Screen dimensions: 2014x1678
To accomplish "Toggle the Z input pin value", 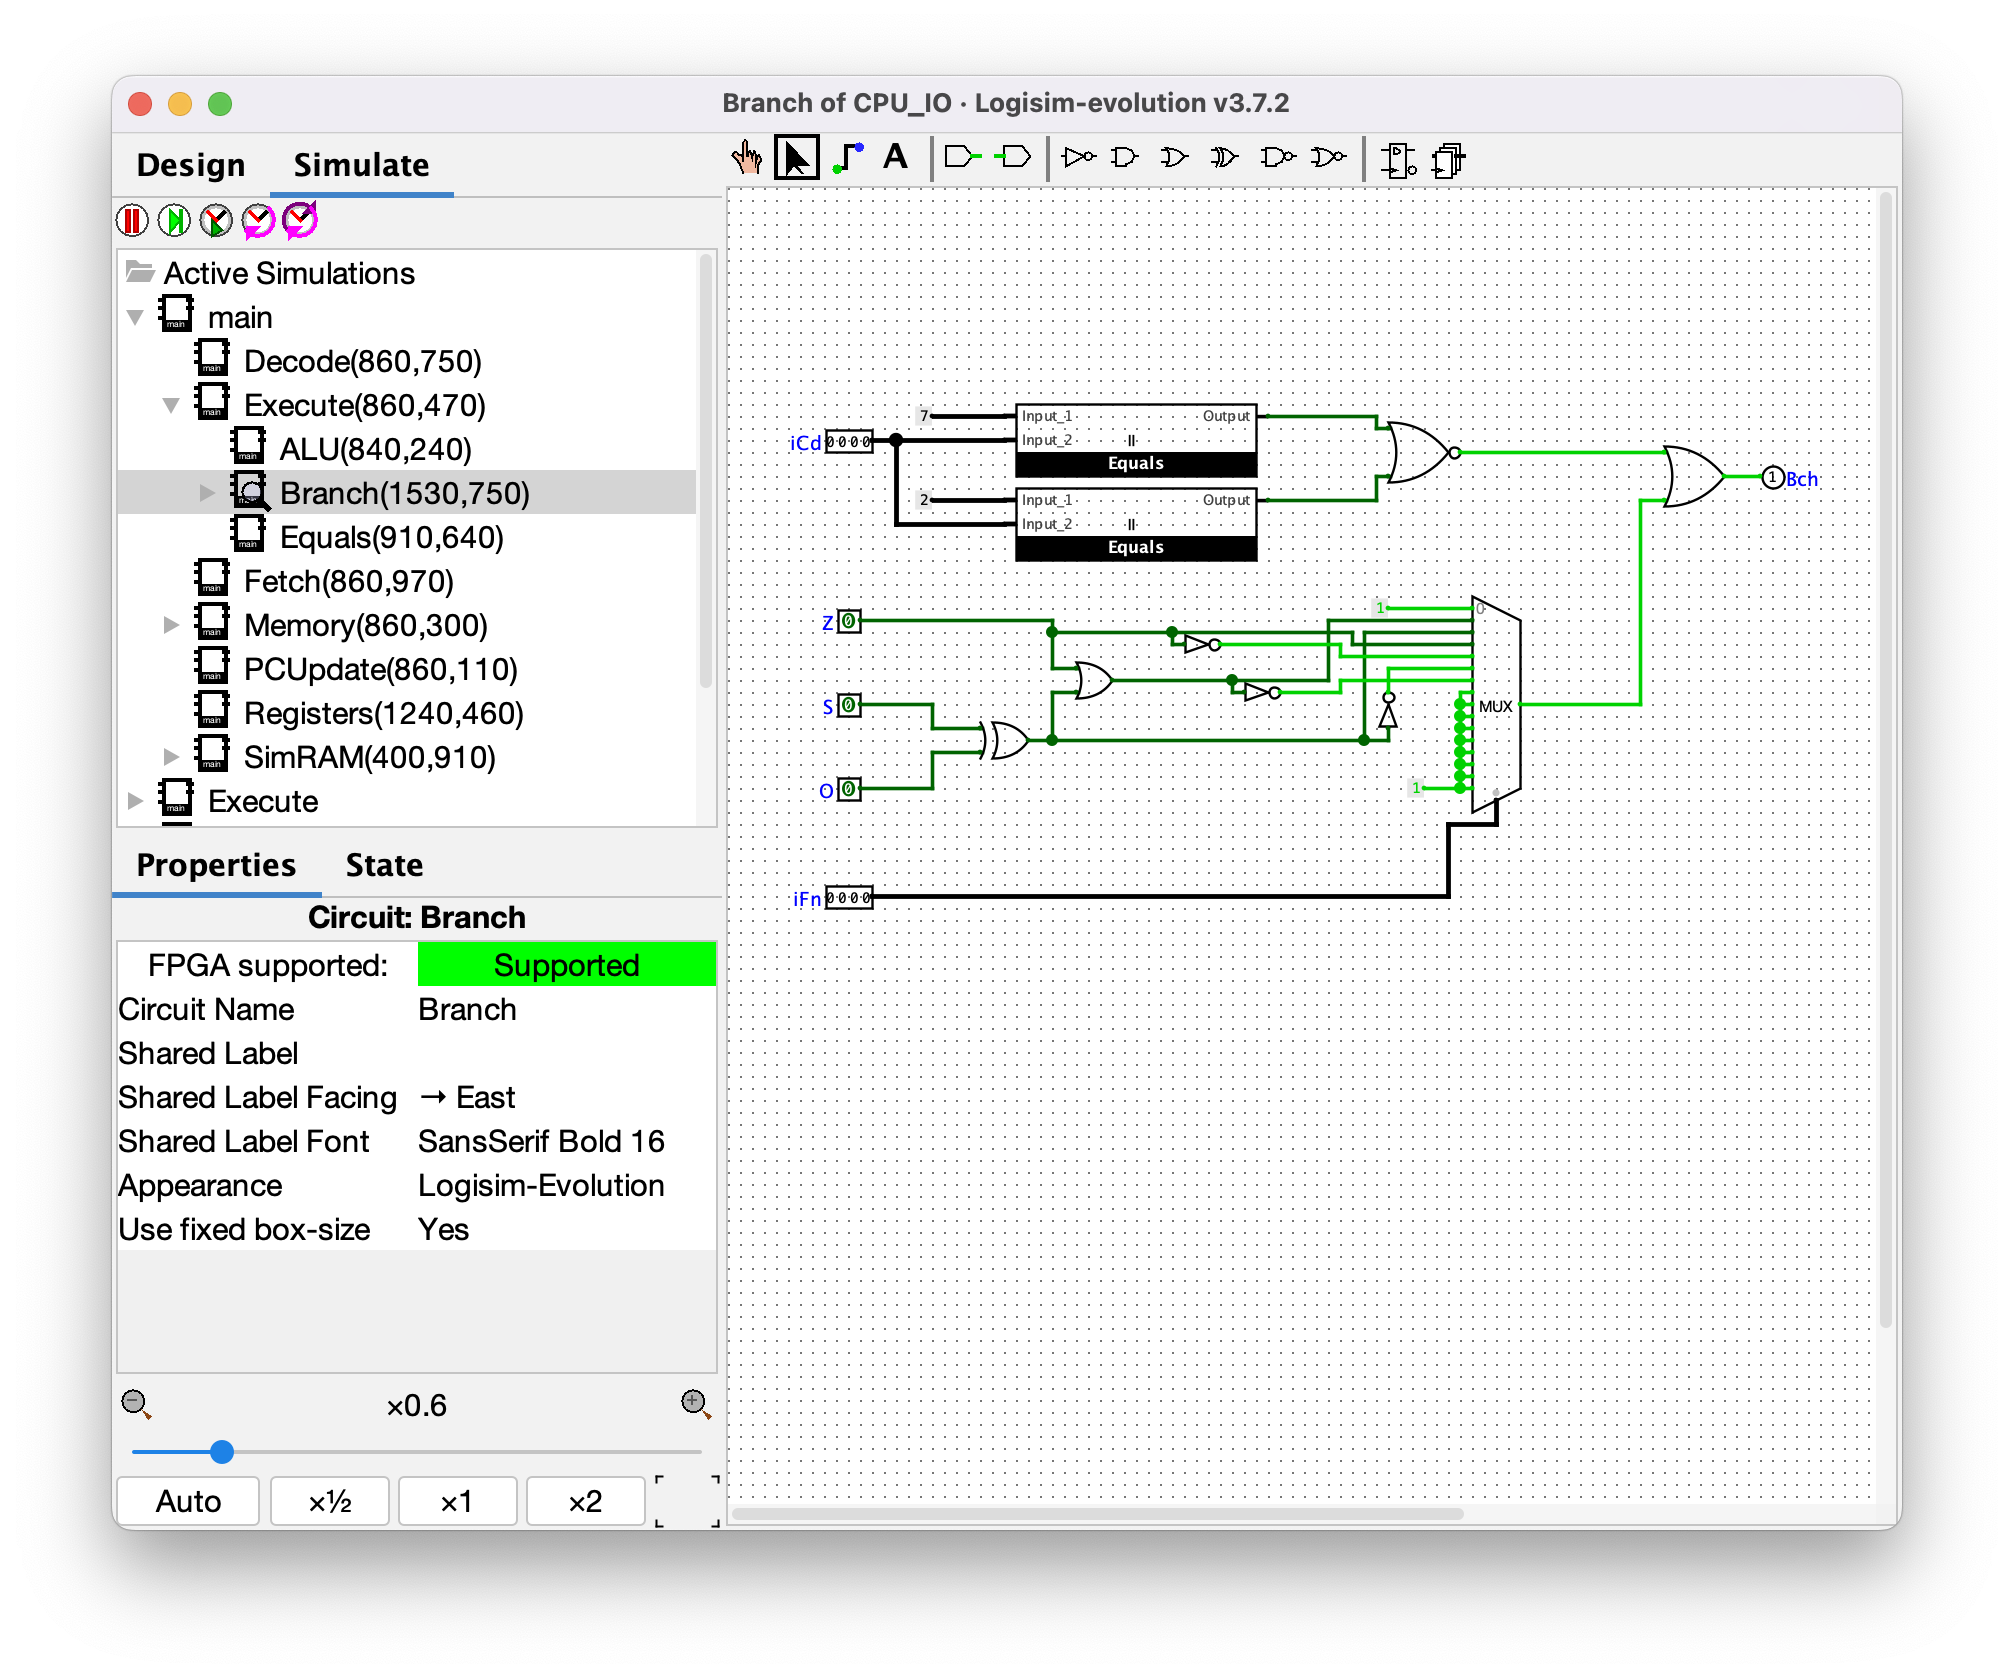I will point(848,621).
